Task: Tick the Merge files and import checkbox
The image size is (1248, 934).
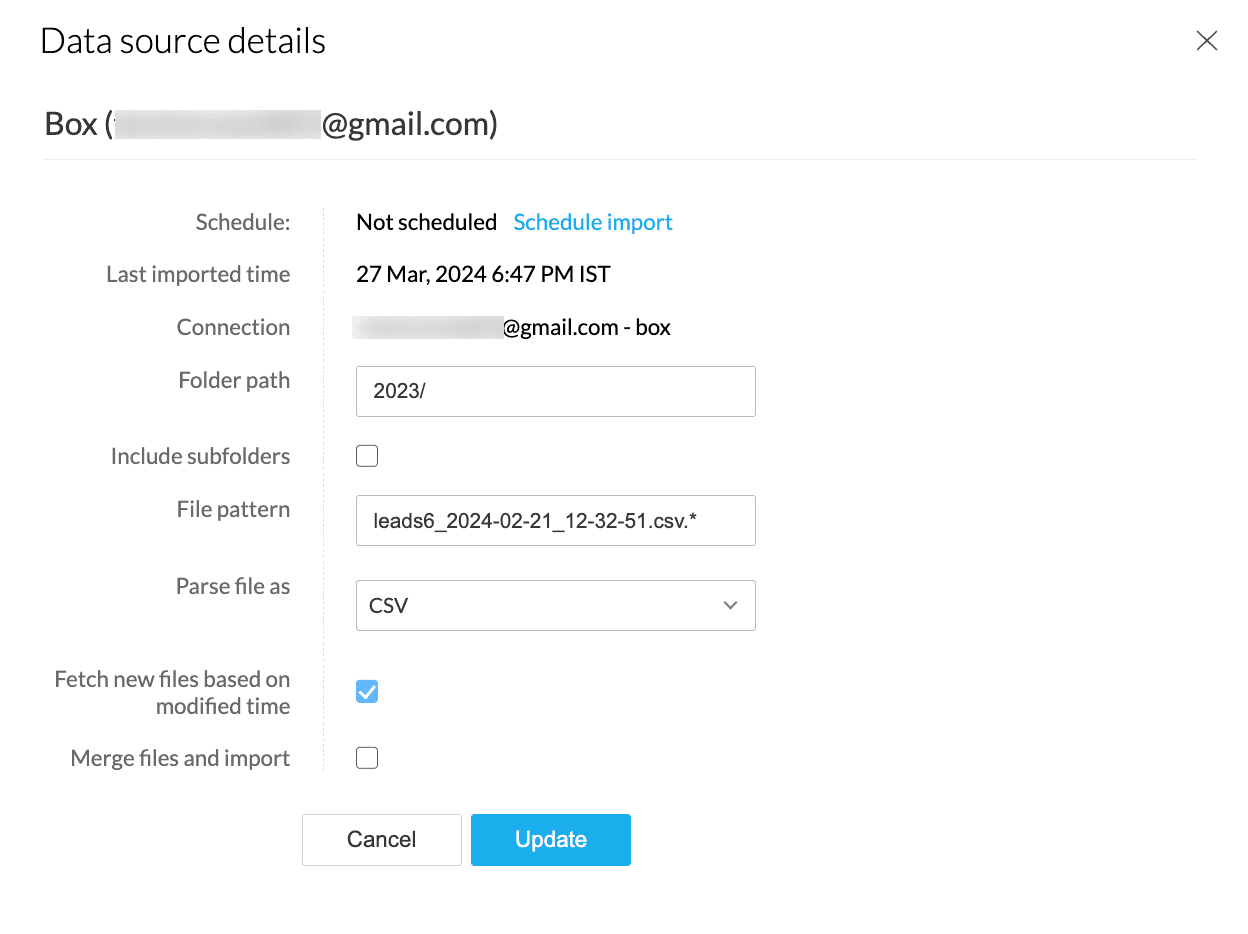Action: pos(367,759)
